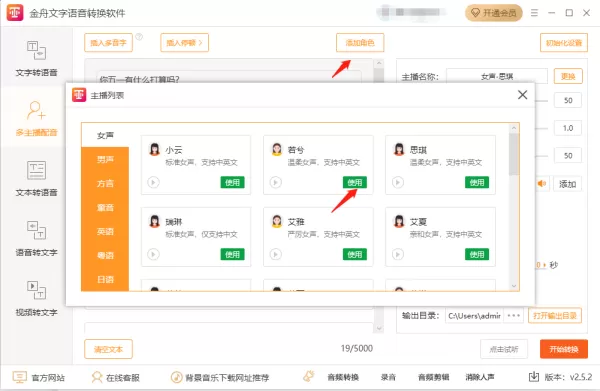Open 消除人声 tool

pyautogui.click(x=479, y=377)
